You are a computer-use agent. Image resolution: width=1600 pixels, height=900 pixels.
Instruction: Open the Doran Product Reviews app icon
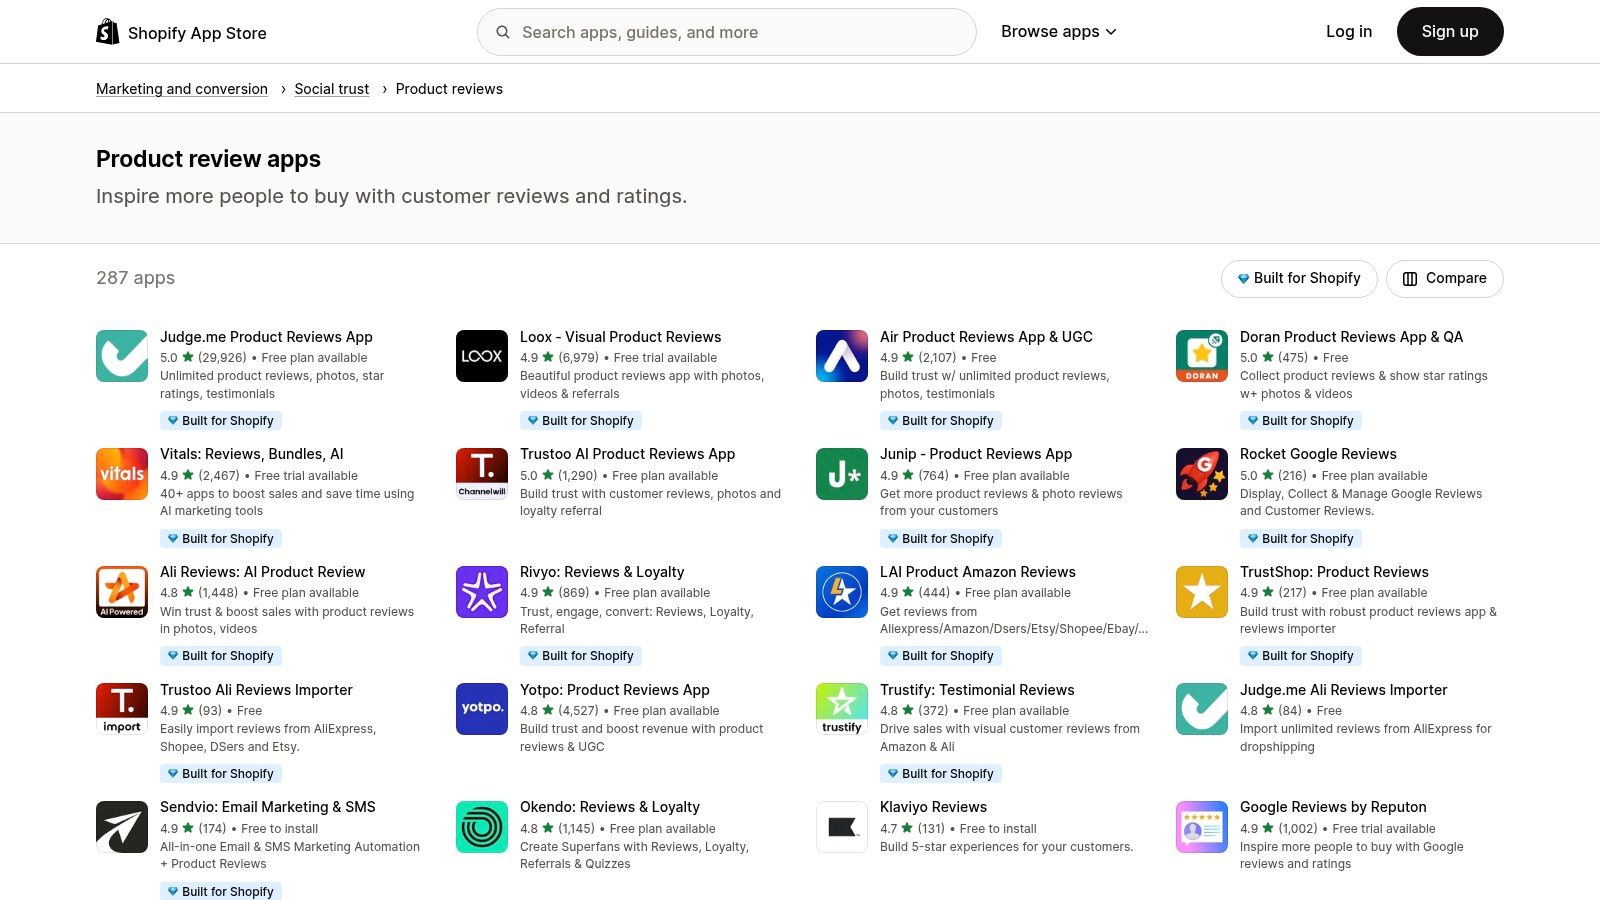pos(1202,356)
